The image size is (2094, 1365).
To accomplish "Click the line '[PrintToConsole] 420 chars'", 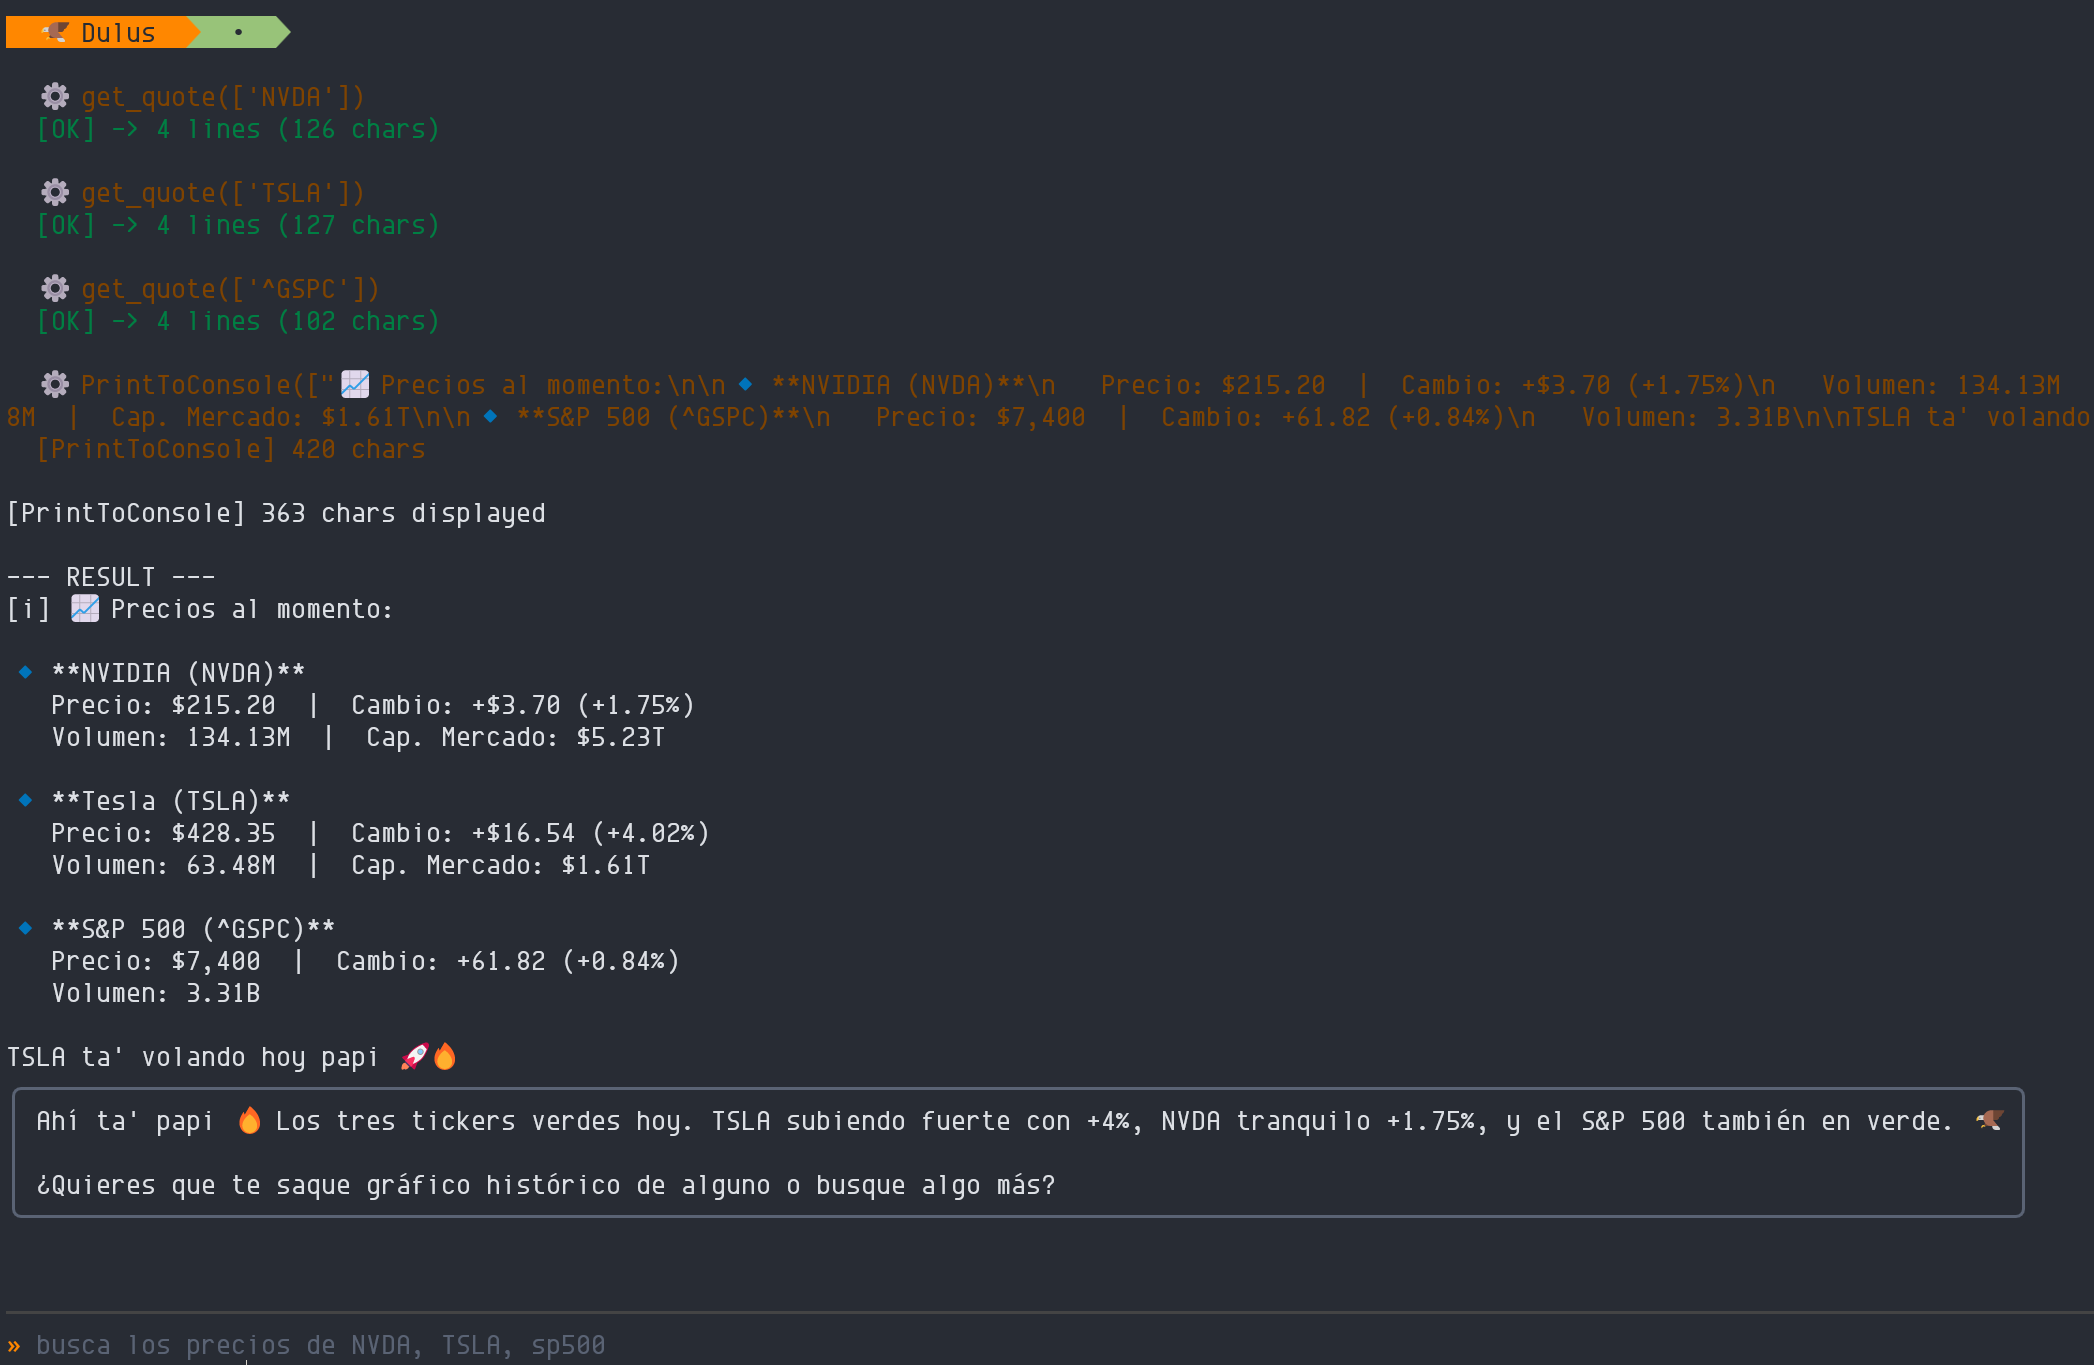I will point(231,449).
